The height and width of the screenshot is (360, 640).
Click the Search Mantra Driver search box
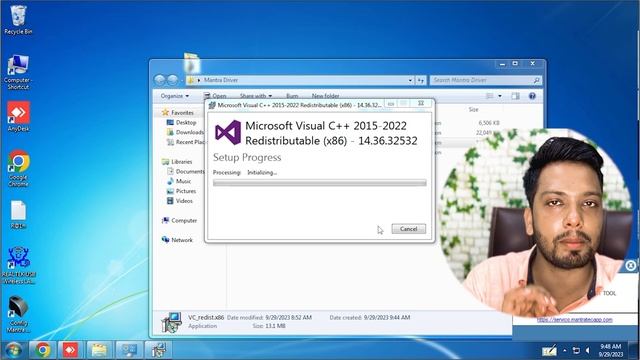pyautogui.click(x=485, y=80)
